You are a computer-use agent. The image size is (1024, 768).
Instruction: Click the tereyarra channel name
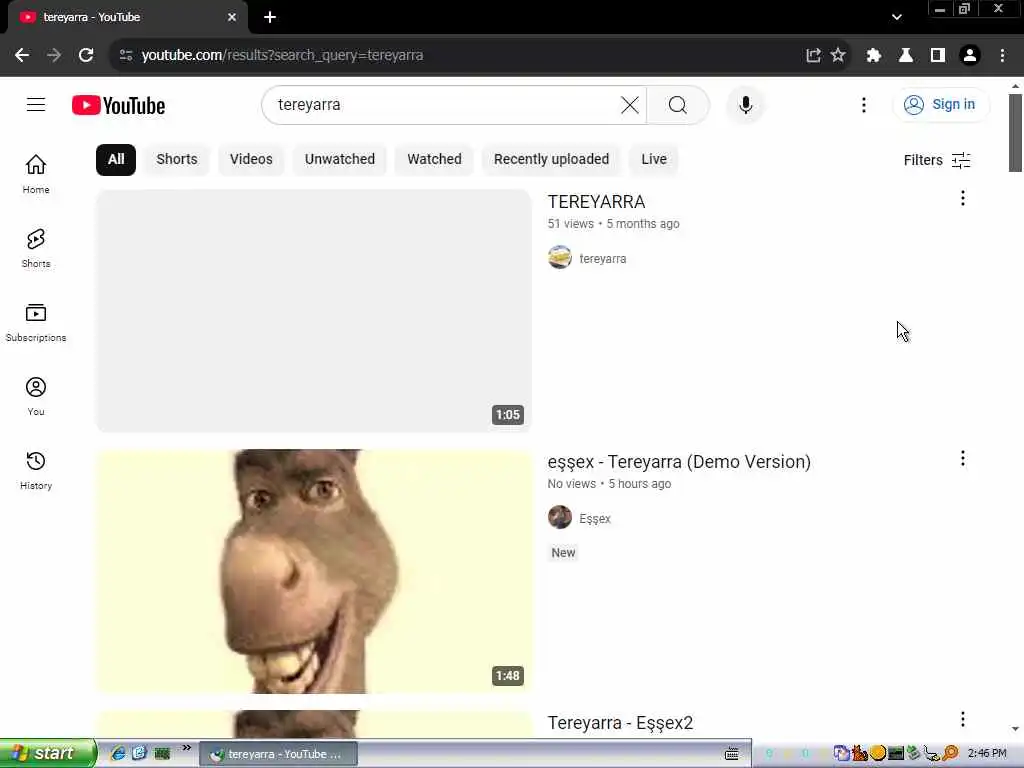[602, 259]
